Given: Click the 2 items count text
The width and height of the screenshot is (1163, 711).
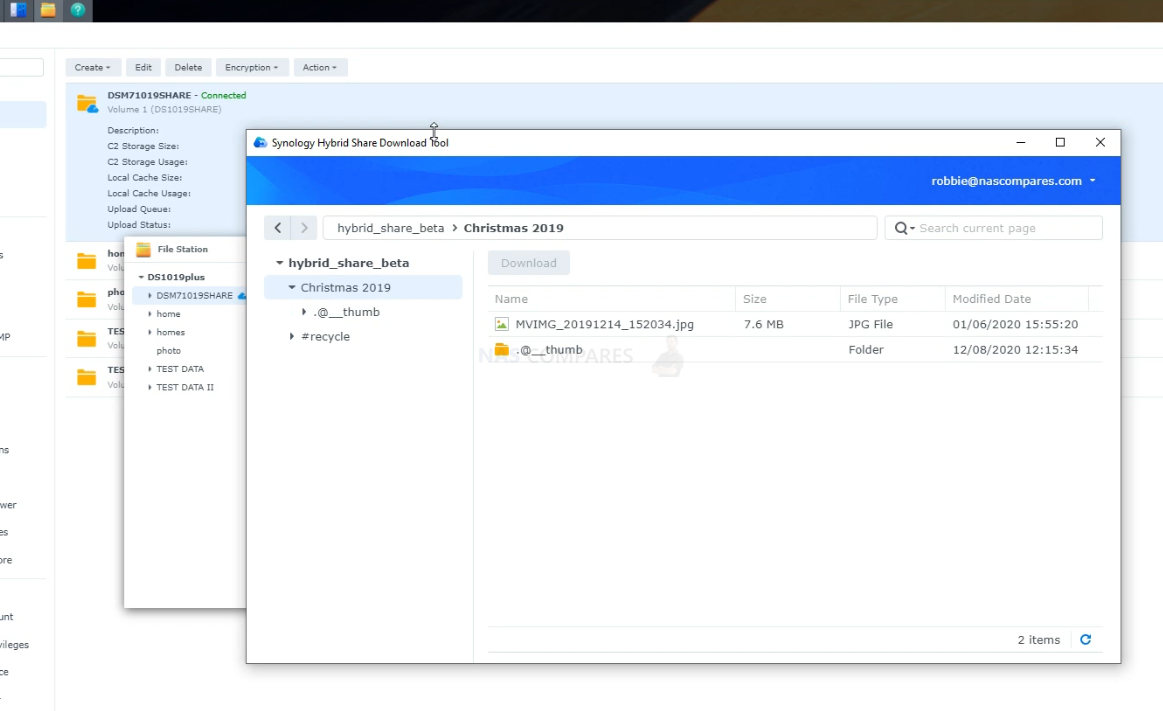Looking at the screenshot, I should tap(1038, 640).
